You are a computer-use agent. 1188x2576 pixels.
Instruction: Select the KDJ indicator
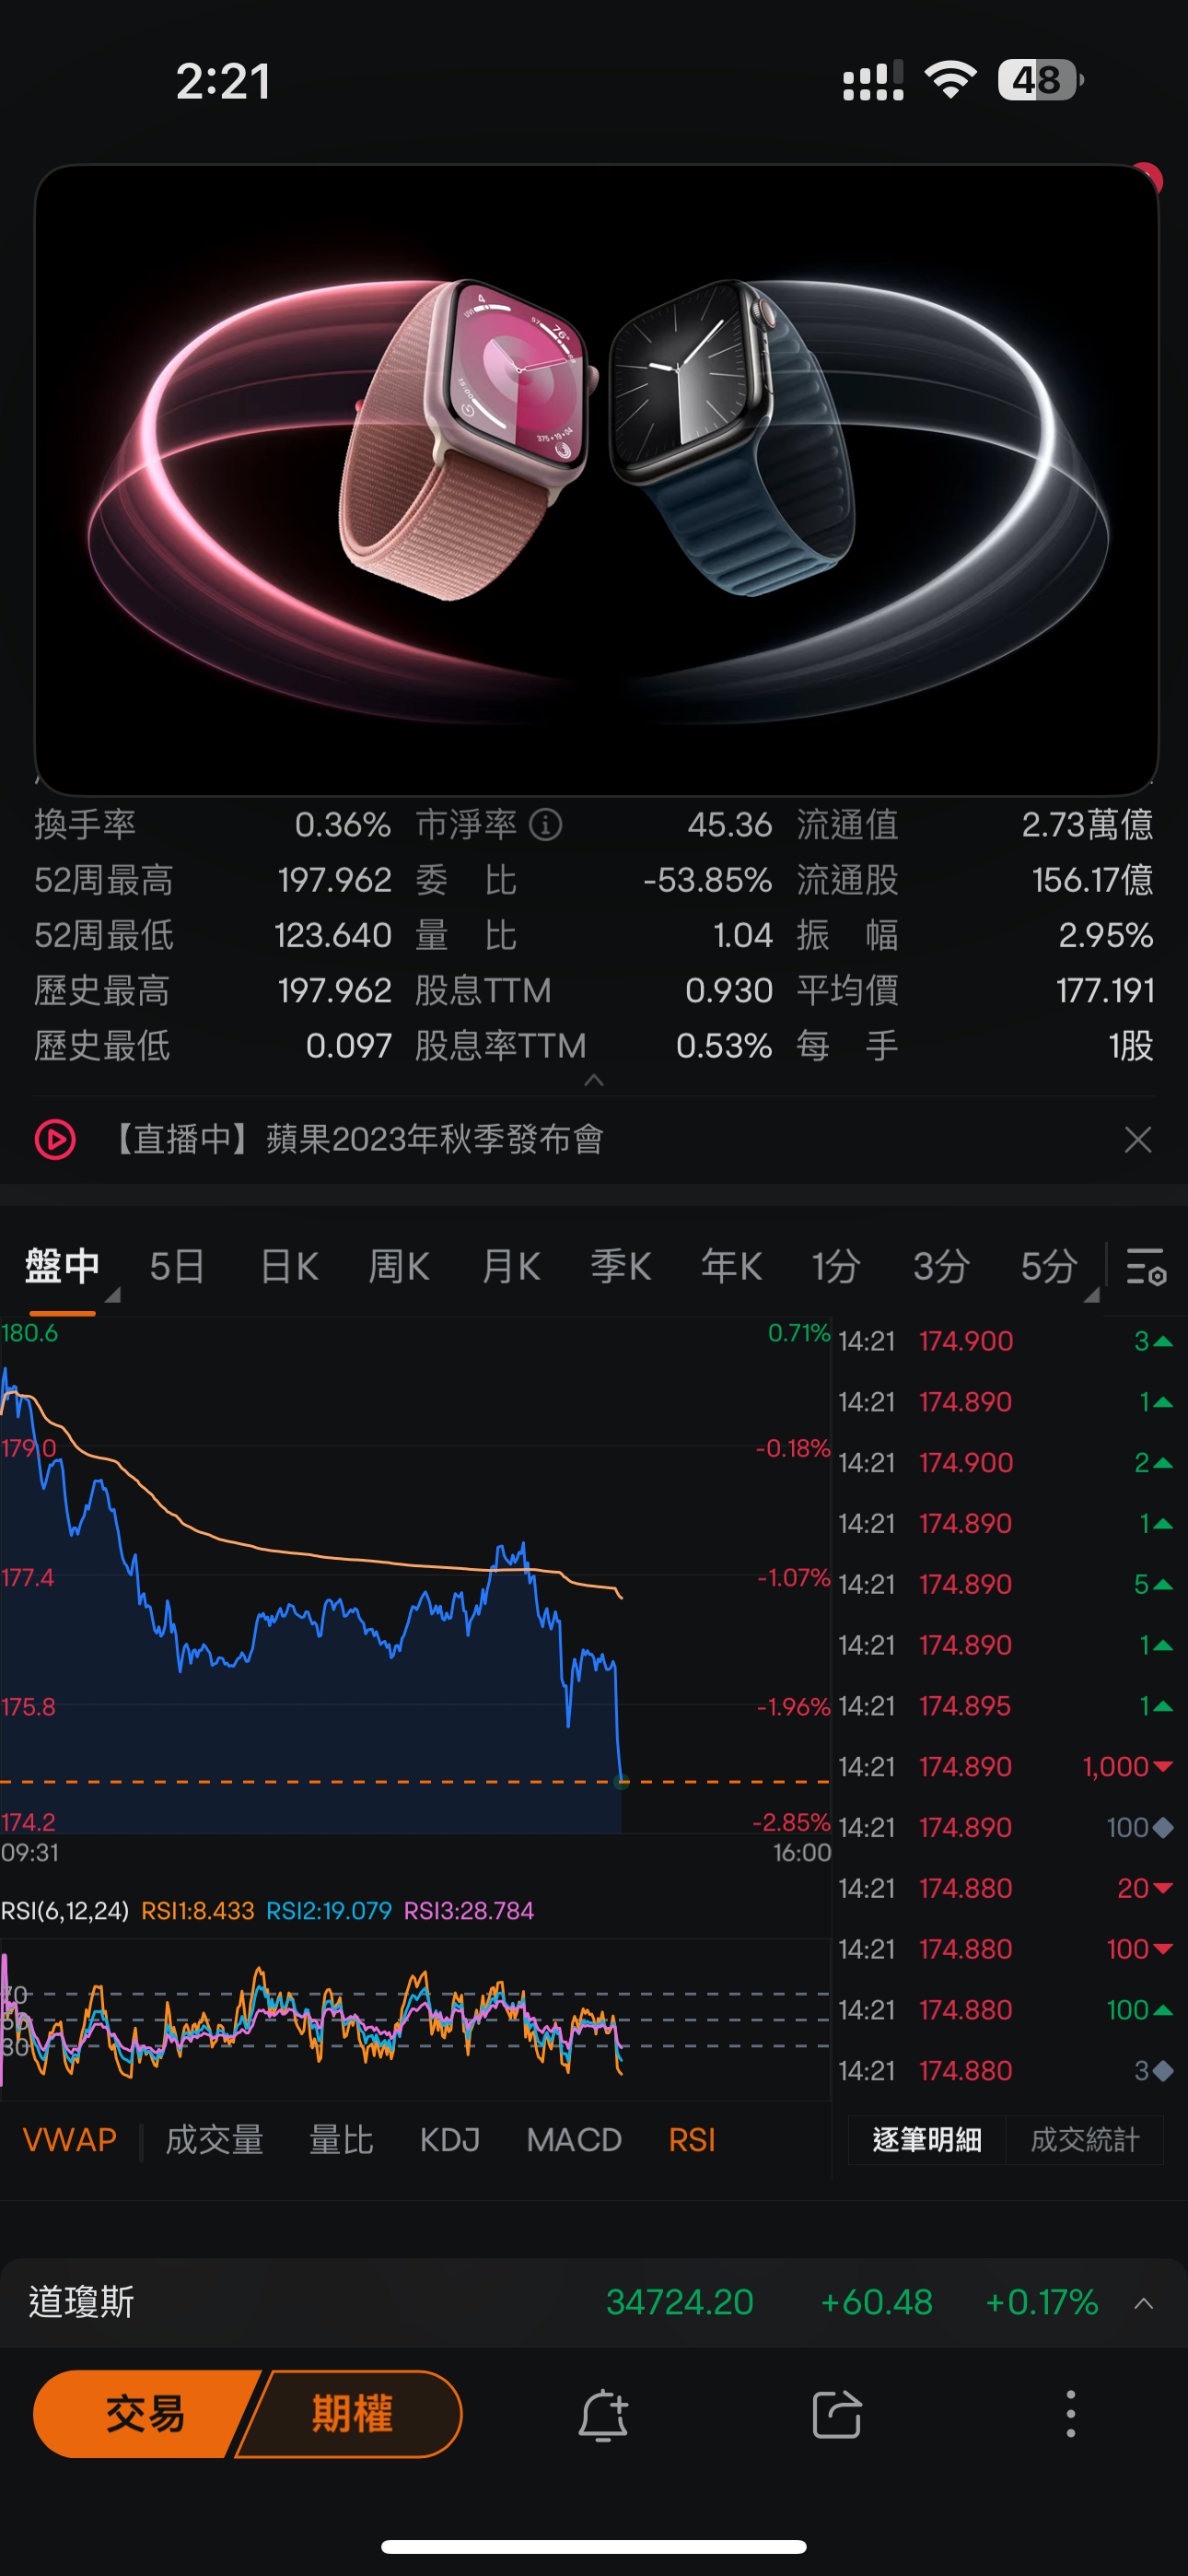tap(450, 2139)
